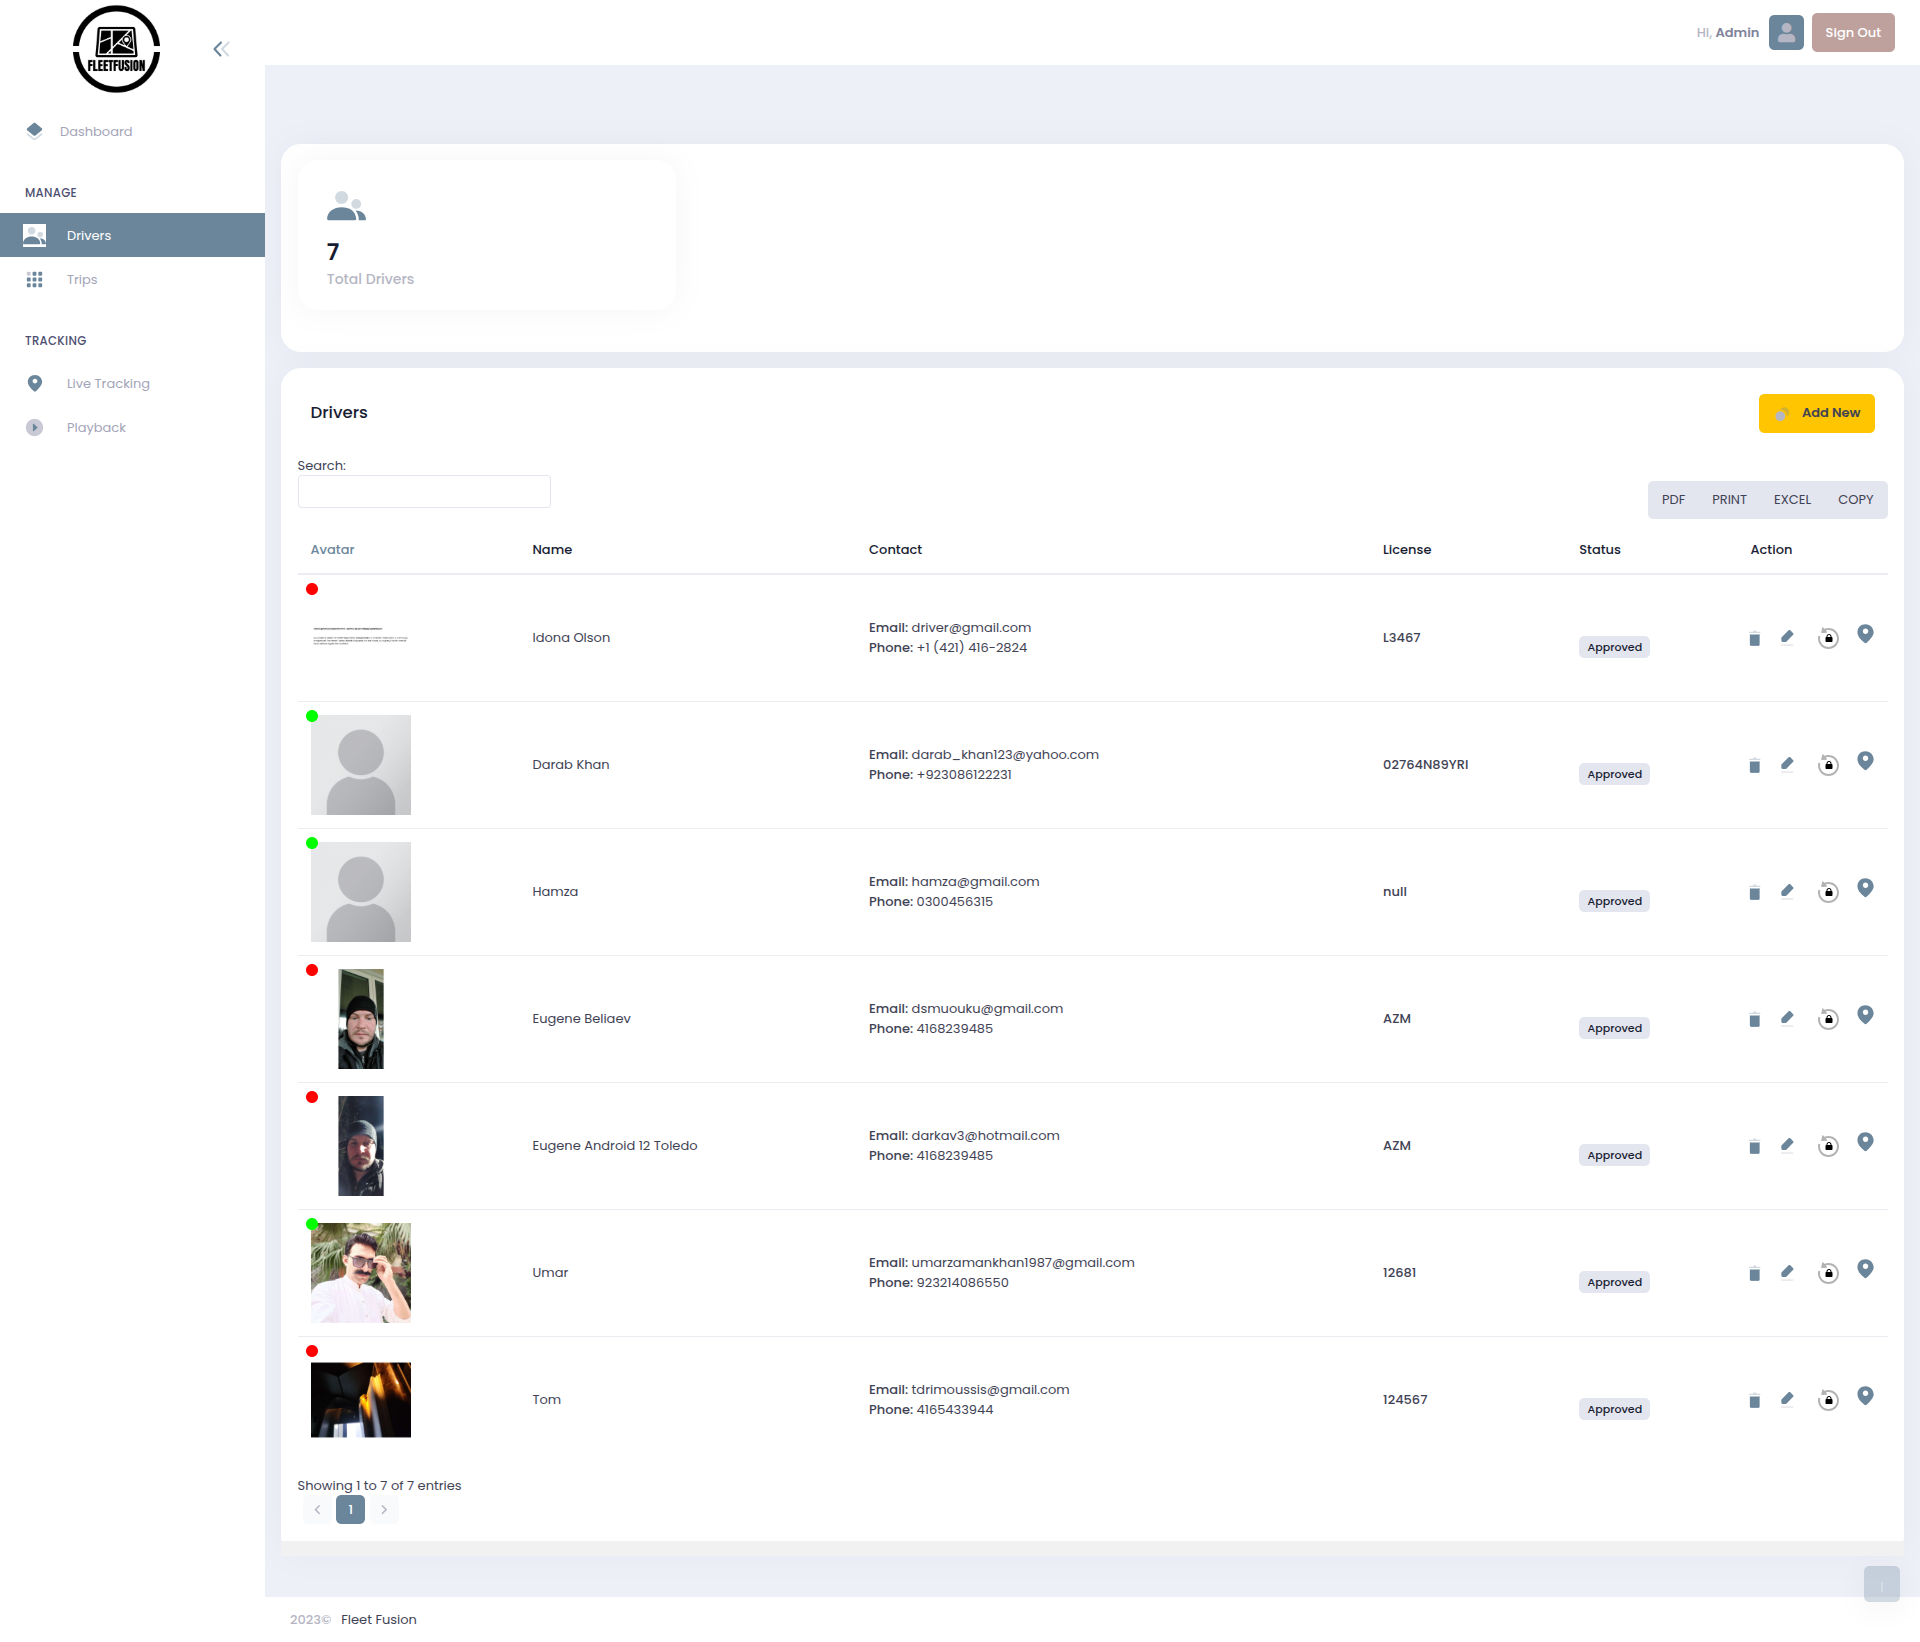Open Live Tracking in sidebar

coord(108,384)
